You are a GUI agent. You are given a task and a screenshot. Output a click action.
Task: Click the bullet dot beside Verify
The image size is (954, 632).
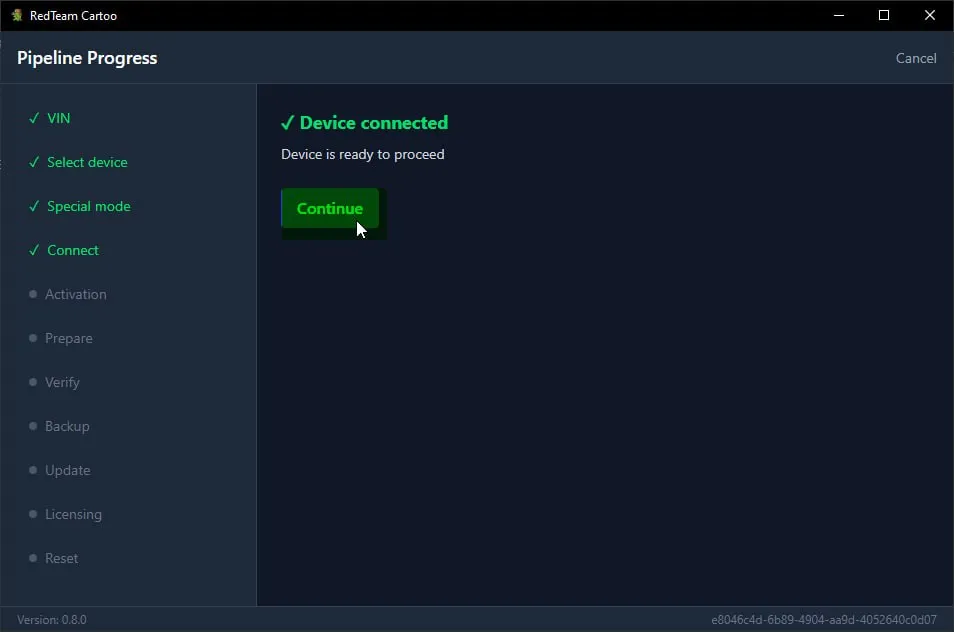33,382
